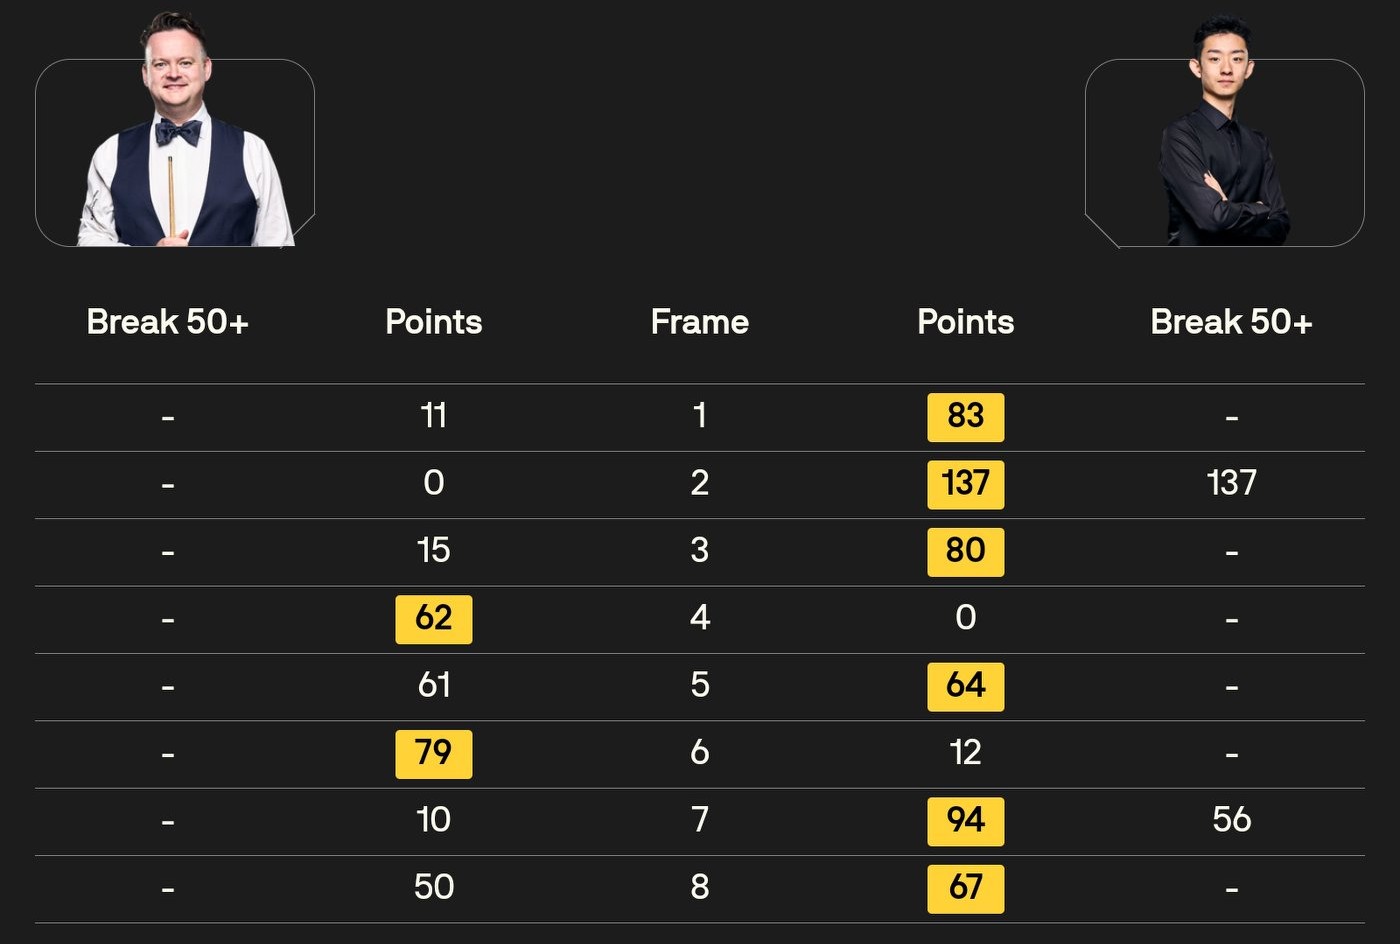Image resolution: width=1400 pixels, height=944 pixels.
Task: Click the highlighted 67 points score
Action: (965, 888)
